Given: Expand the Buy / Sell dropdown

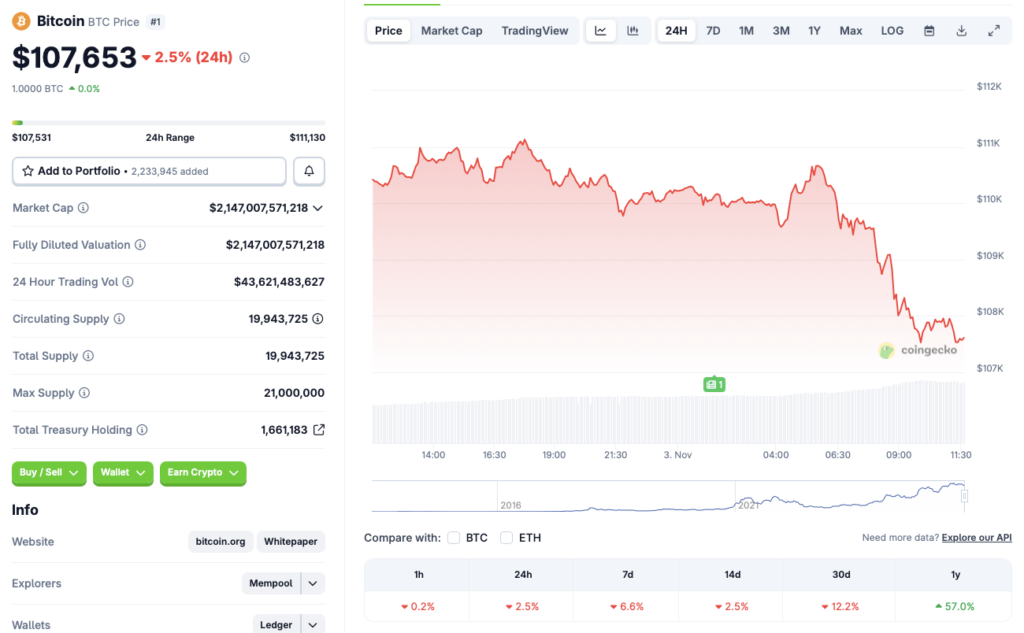Looking at the screenshot, I should point(48,473).
